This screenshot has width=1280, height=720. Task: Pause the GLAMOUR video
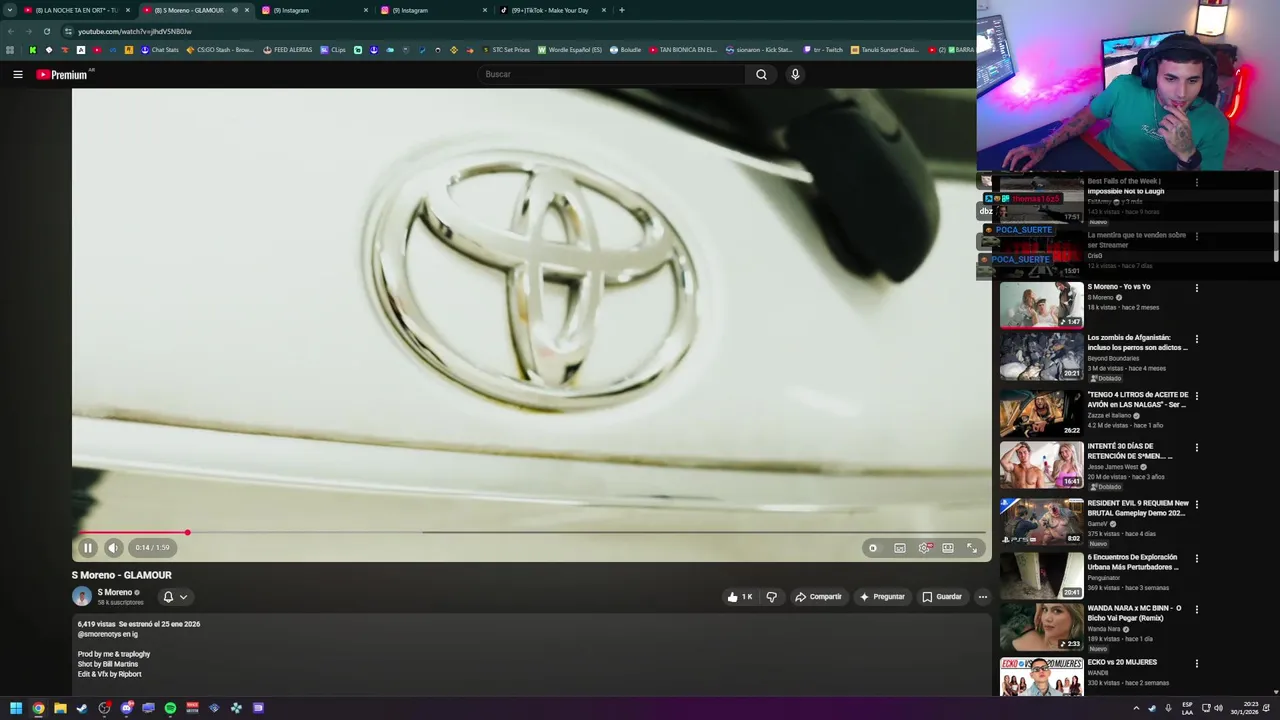point(87,548)
